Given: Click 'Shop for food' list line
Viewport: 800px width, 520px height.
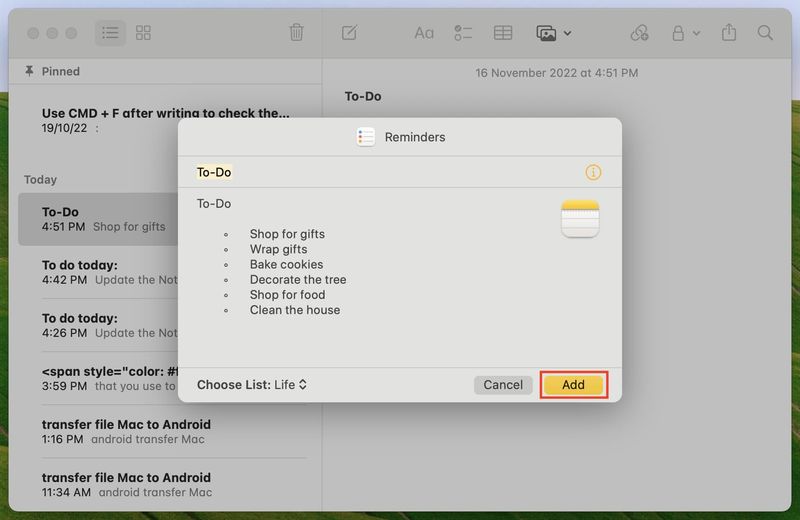Looking at the screenshot, I should click(x=287, y=295).
